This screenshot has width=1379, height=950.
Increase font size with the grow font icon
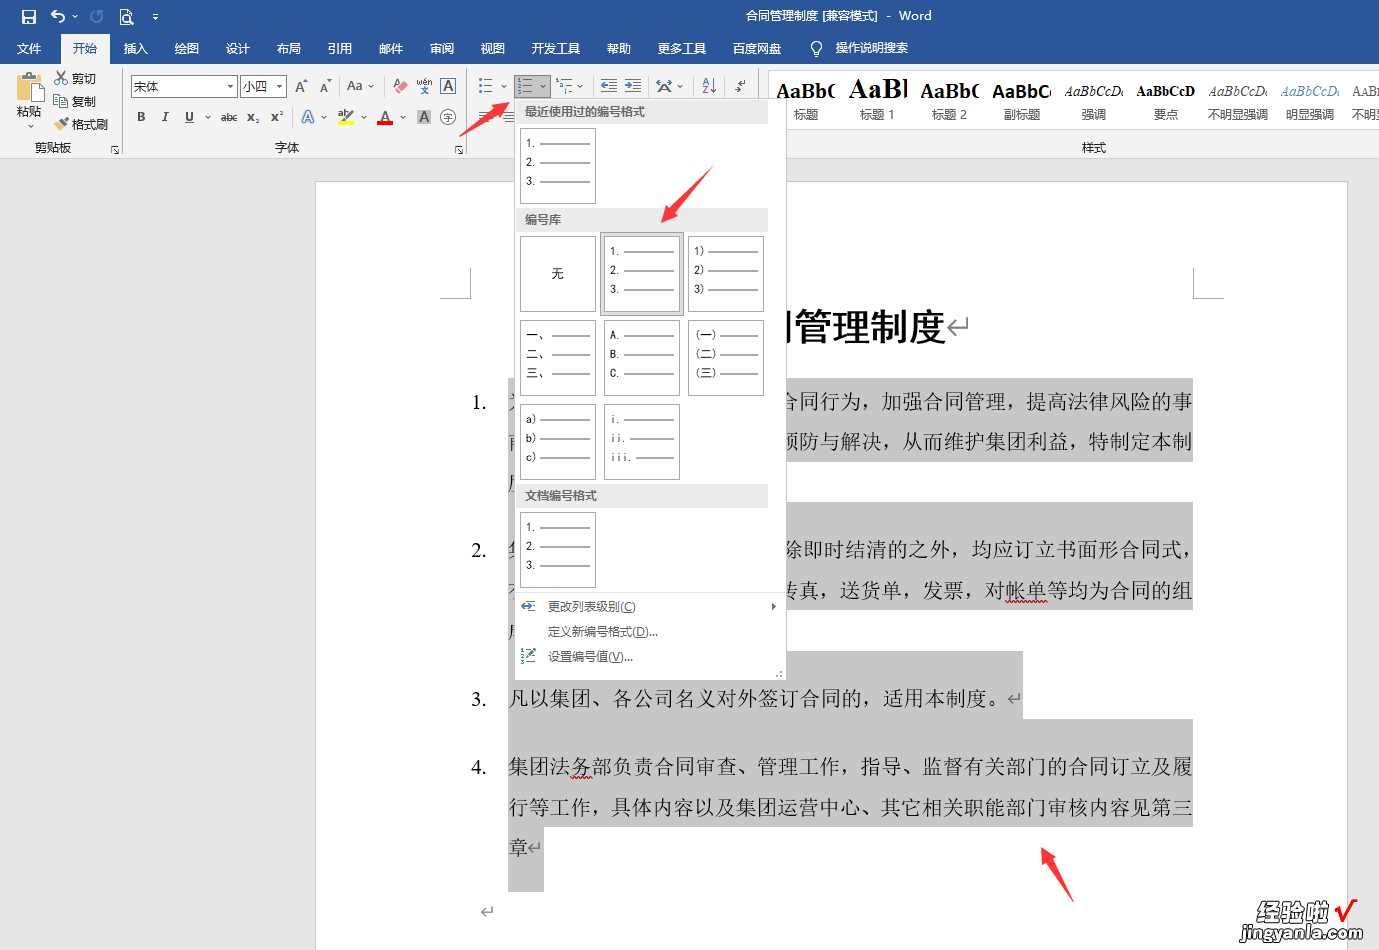301,86
